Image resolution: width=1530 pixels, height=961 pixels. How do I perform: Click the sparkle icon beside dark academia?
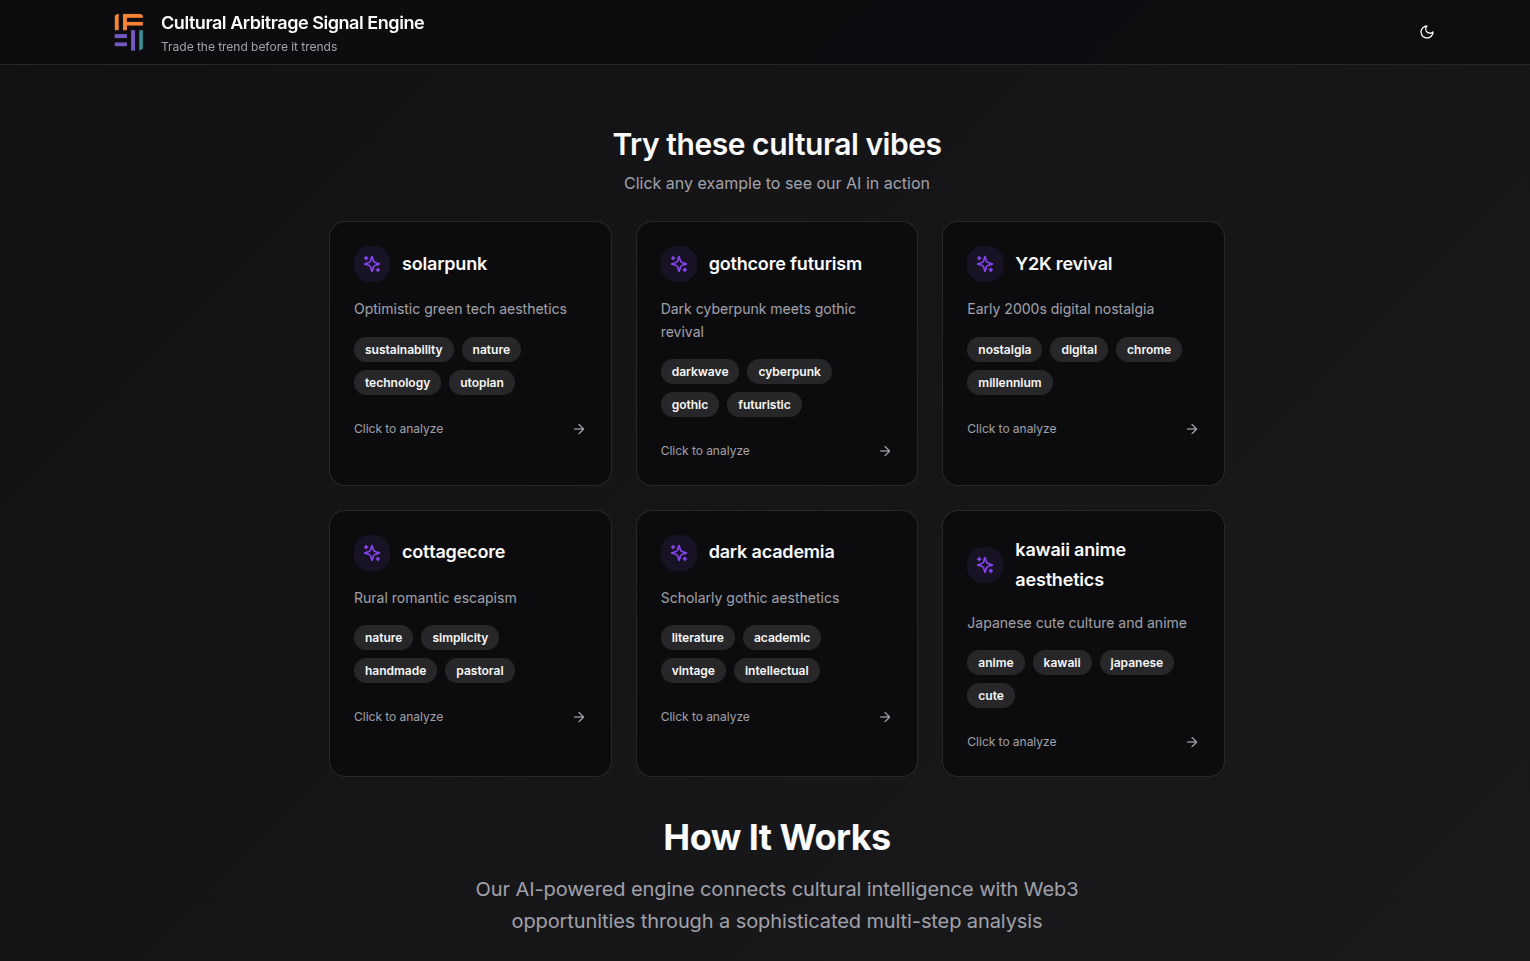click(x=679, y=552)
